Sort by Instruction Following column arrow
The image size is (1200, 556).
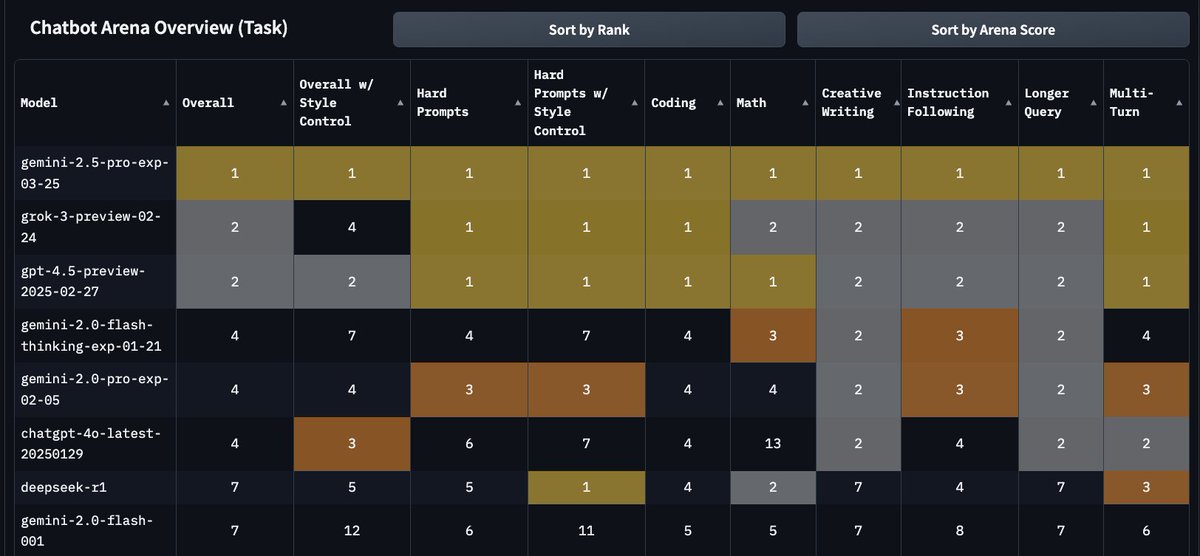tap(1008, 103)
